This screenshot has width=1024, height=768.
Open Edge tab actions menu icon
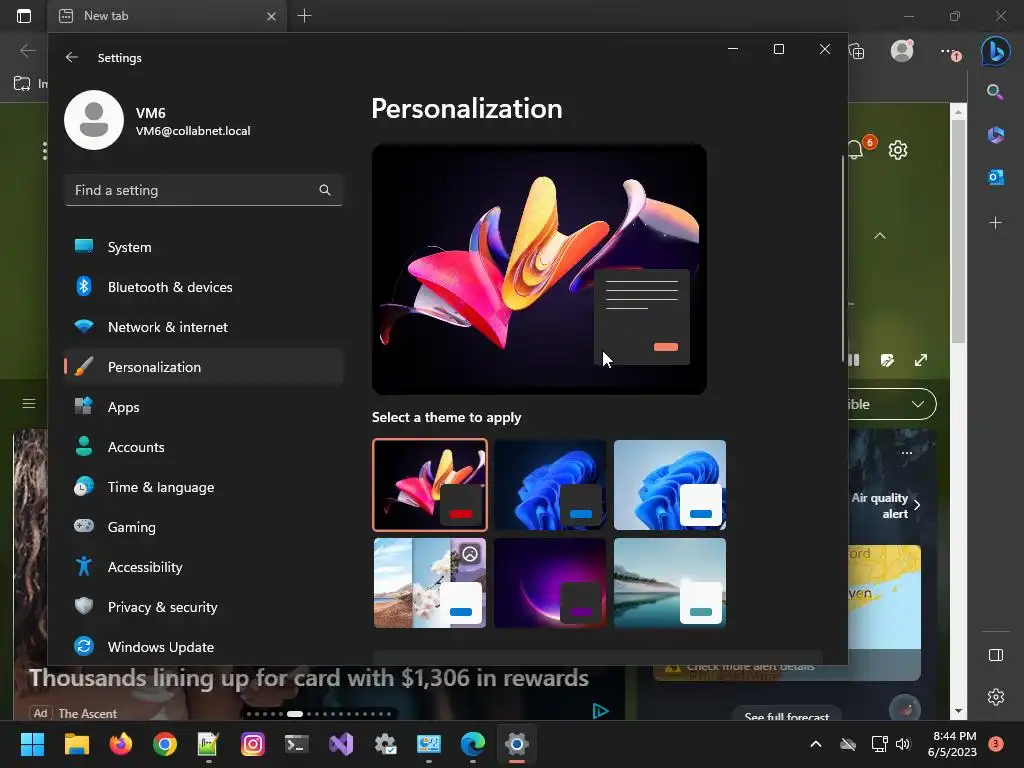pos(24,16)
